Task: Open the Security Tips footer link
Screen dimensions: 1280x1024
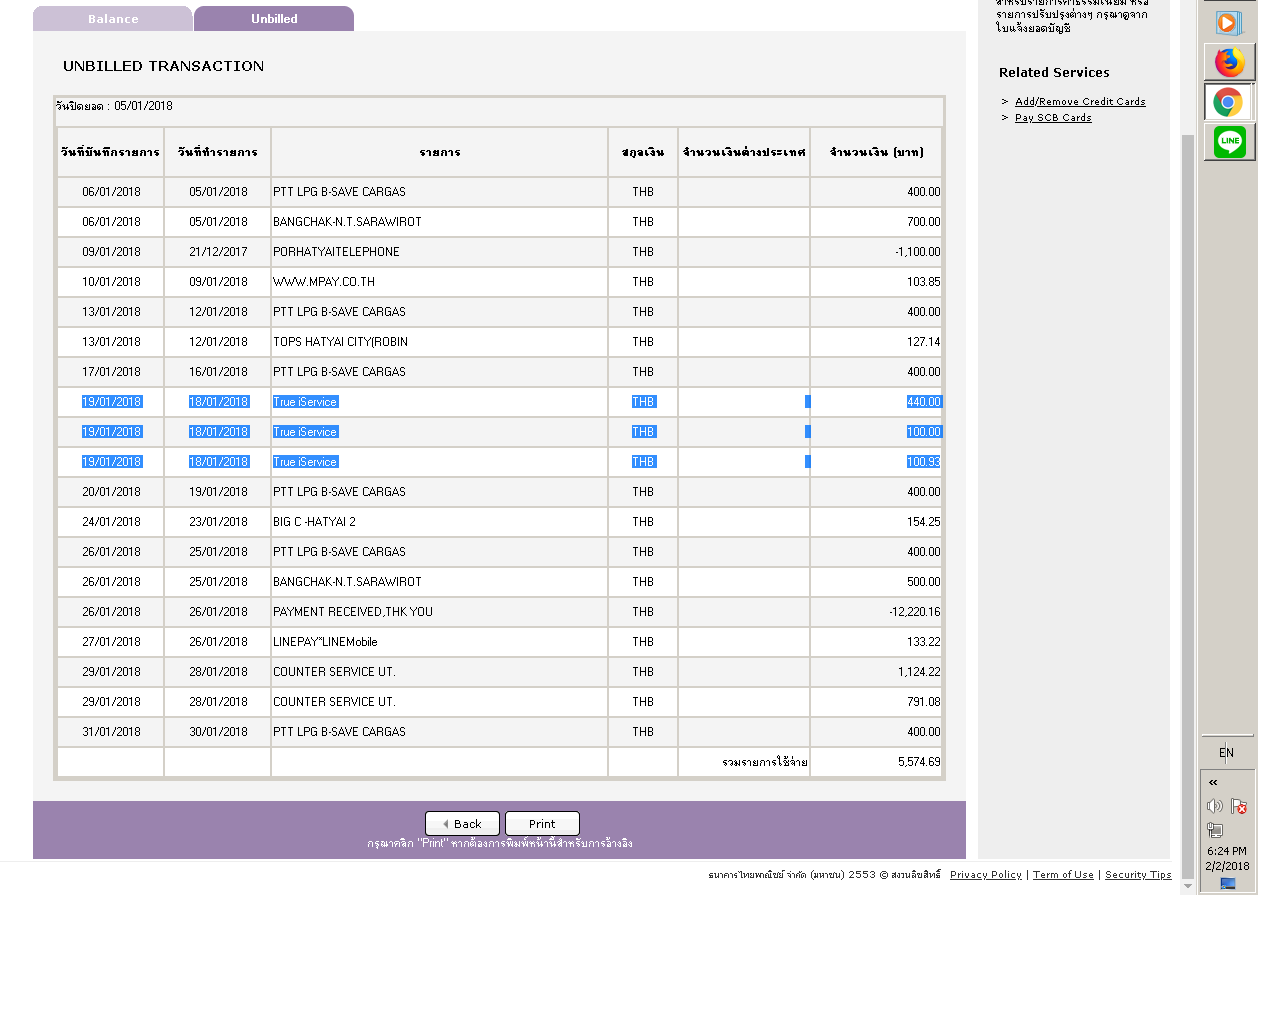Action: [1138, 875]
